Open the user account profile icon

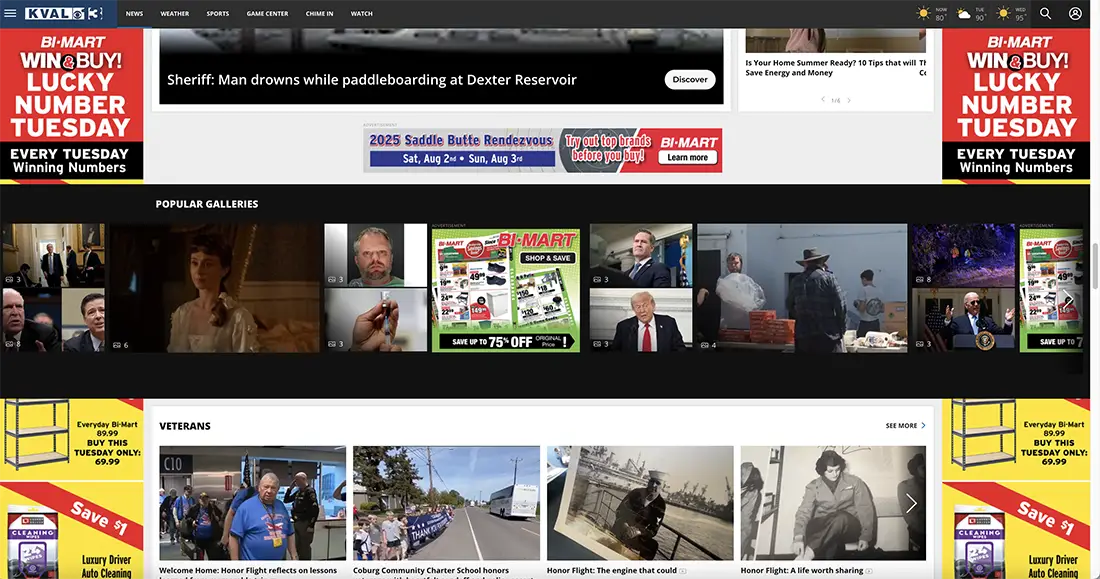1075,13
